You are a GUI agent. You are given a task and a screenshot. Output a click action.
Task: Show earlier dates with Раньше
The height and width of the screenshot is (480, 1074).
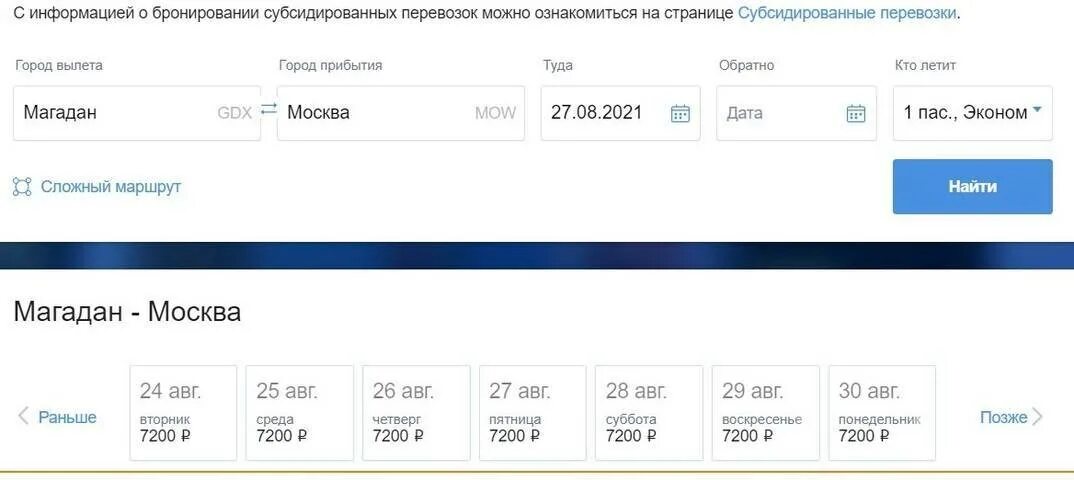click(x=67, y=417)
